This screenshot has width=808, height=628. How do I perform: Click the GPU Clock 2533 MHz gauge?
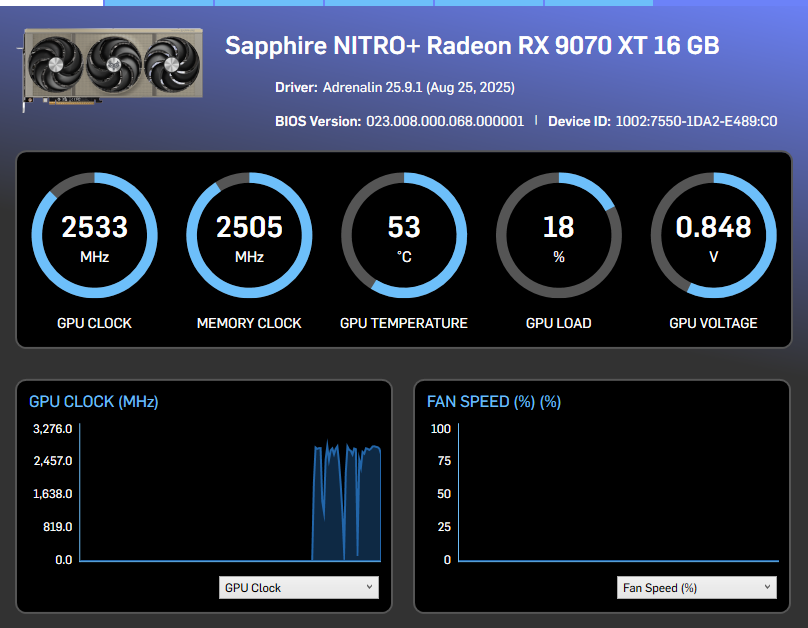tap(95, 235)
